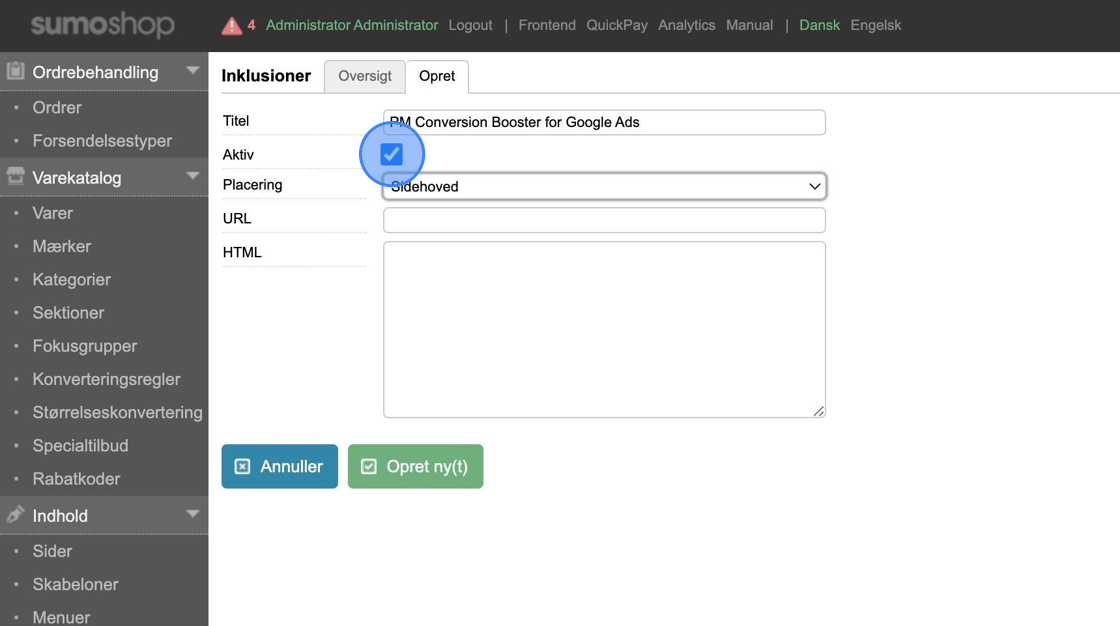Switch to the Oversigt tab
Screen dimensions: 1120x626
363,75
